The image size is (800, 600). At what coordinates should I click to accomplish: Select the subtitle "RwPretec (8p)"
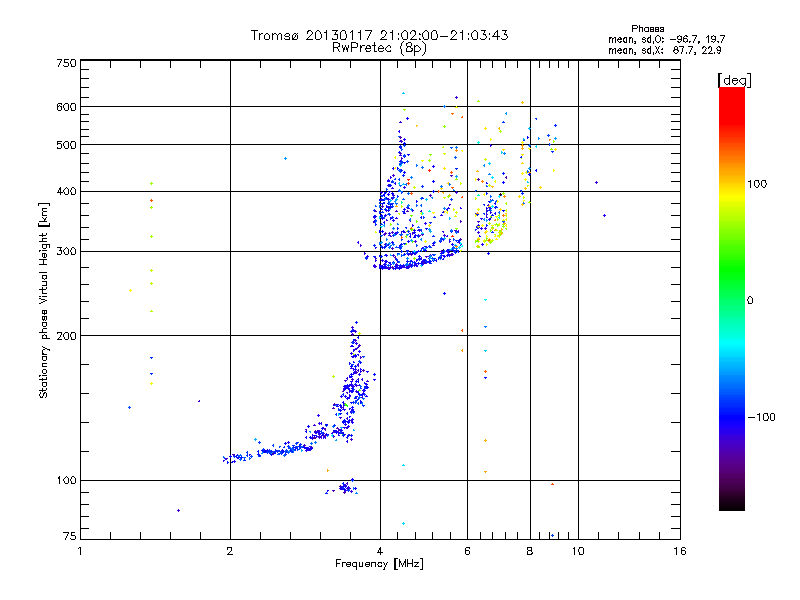point(379,48)
